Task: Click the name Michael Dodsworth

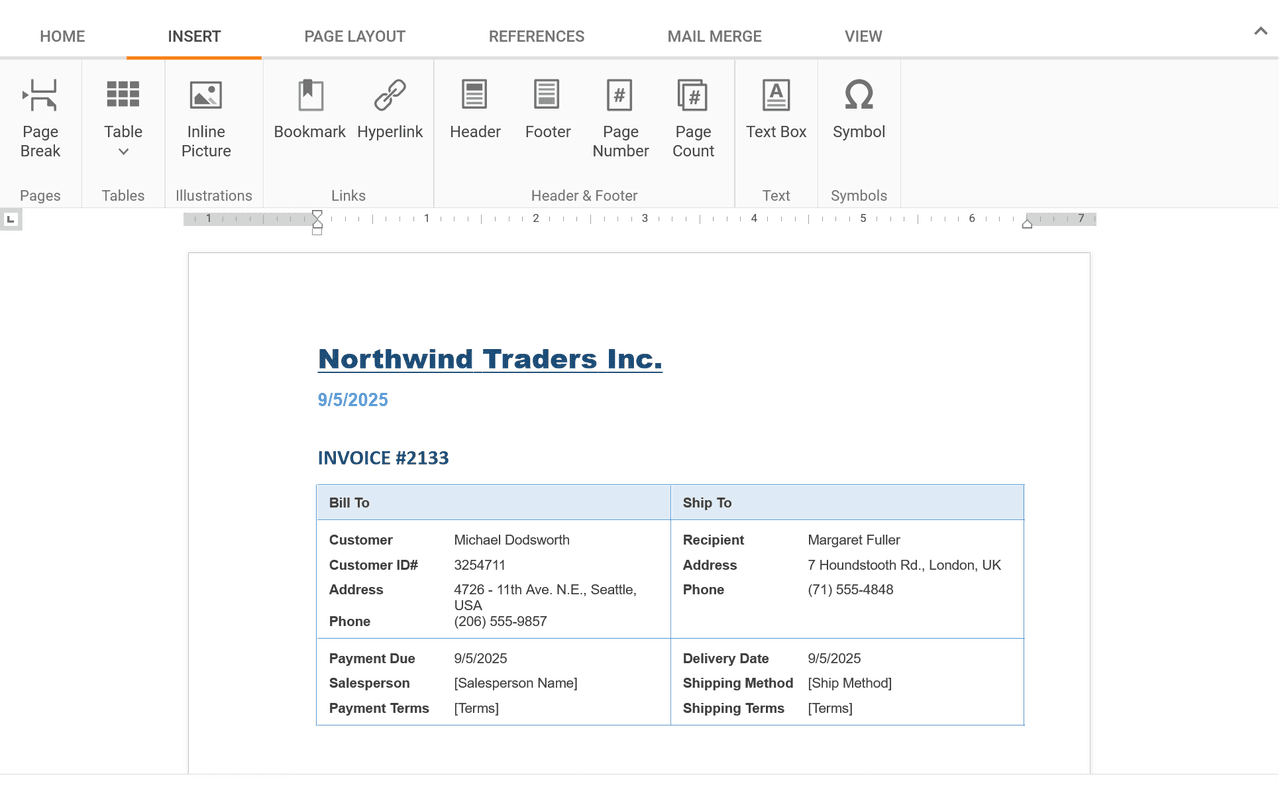Action: (512, 540)
